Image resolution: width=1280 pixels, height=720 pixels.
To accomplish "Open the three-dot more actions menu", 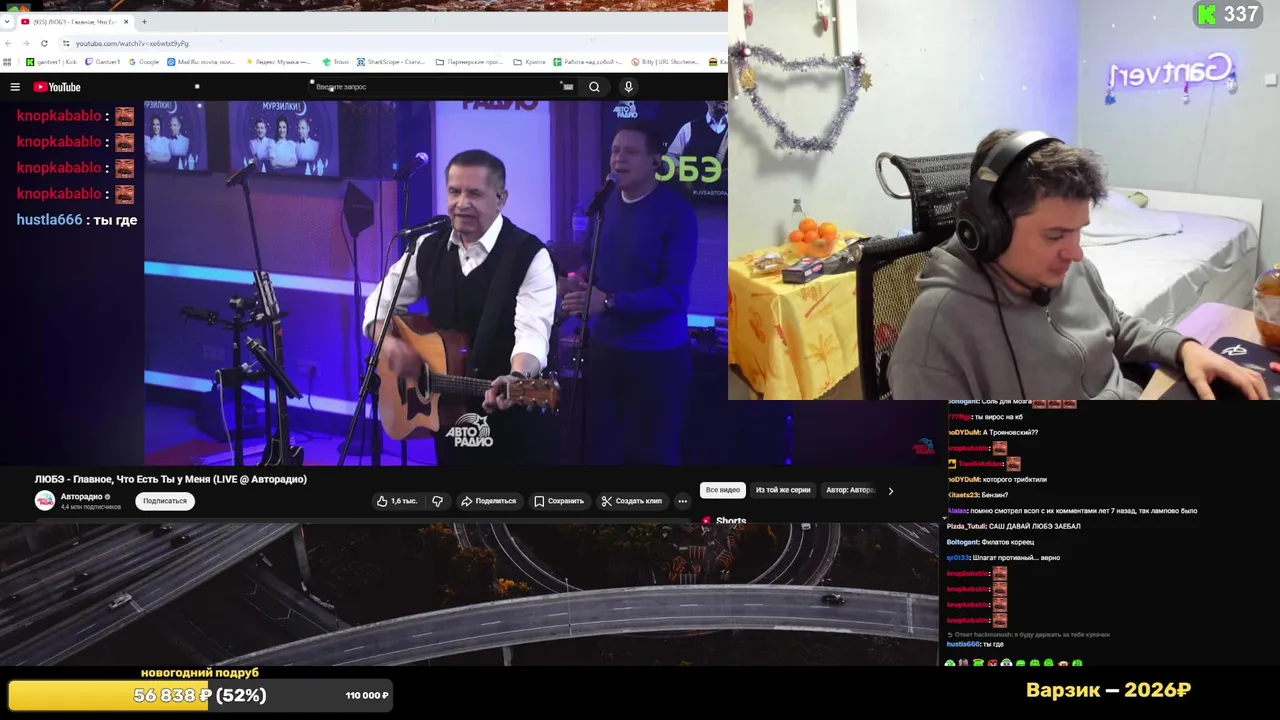I will click(682, 501).
